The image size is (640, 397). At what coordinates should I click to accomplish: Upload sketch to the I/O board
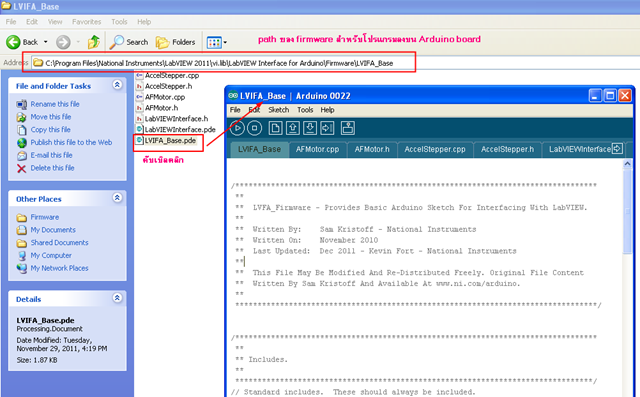click(327, 128)
